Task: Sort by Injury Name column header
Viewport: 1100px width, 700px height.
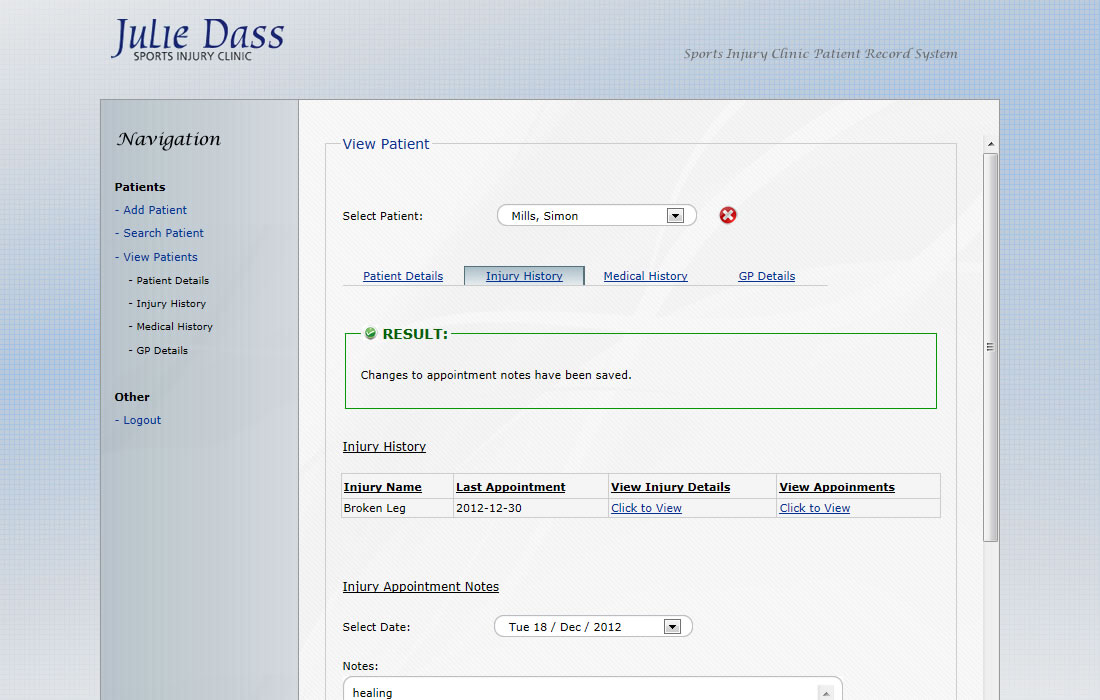Action: coord(383,487)
